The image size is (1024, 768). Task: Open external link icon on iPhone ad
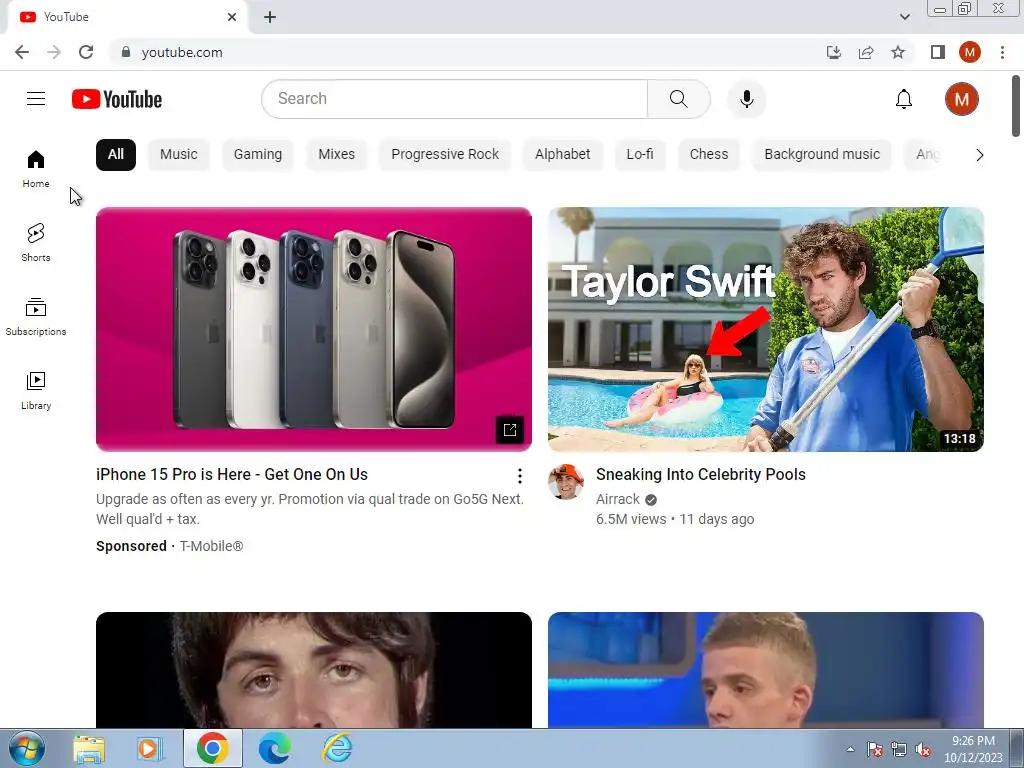click(x=509, y=430)
